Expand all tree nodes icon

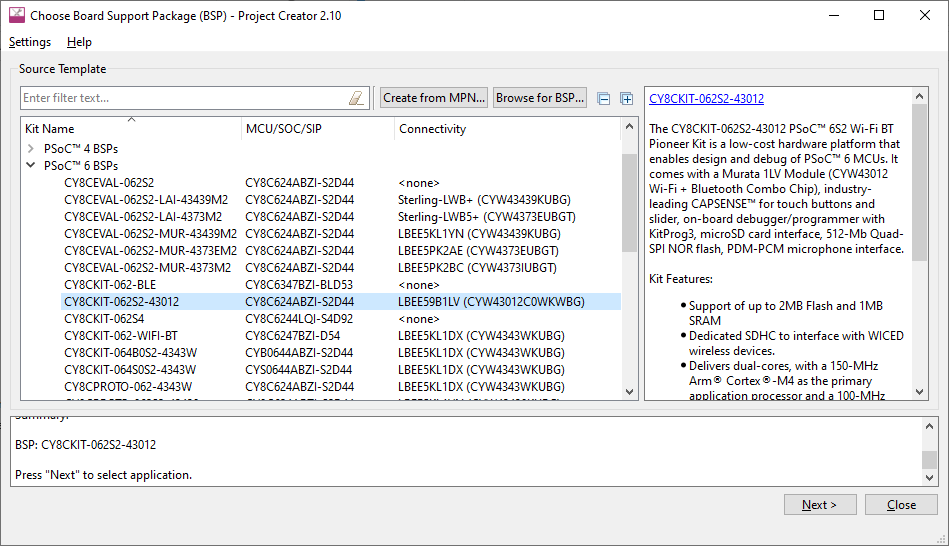pyautogui.click(x=626, y=99)
